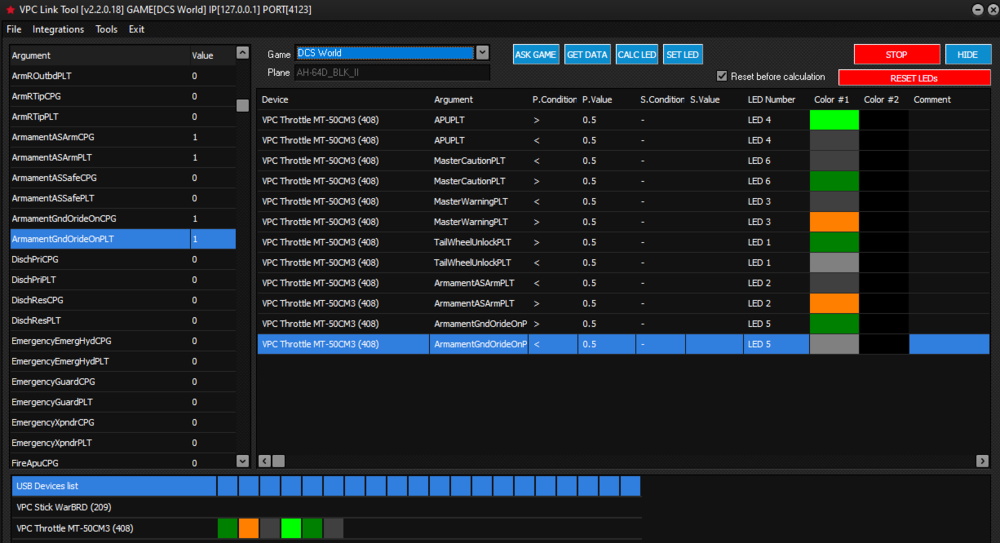Click green Color #1 swatch in TailWheelUnlockPLT > row
1000x543 pixels.
click(834, 242)
